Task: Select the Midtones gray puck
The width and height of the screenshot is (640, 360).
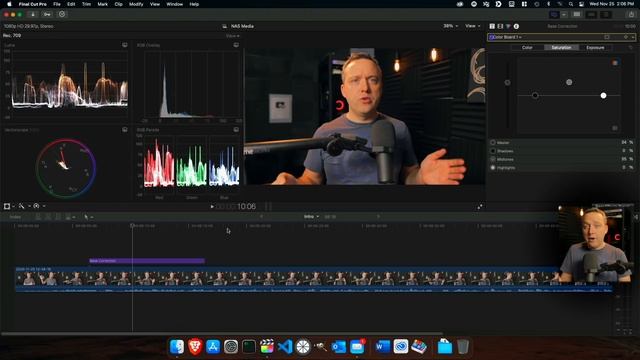Action: point(569,82)
